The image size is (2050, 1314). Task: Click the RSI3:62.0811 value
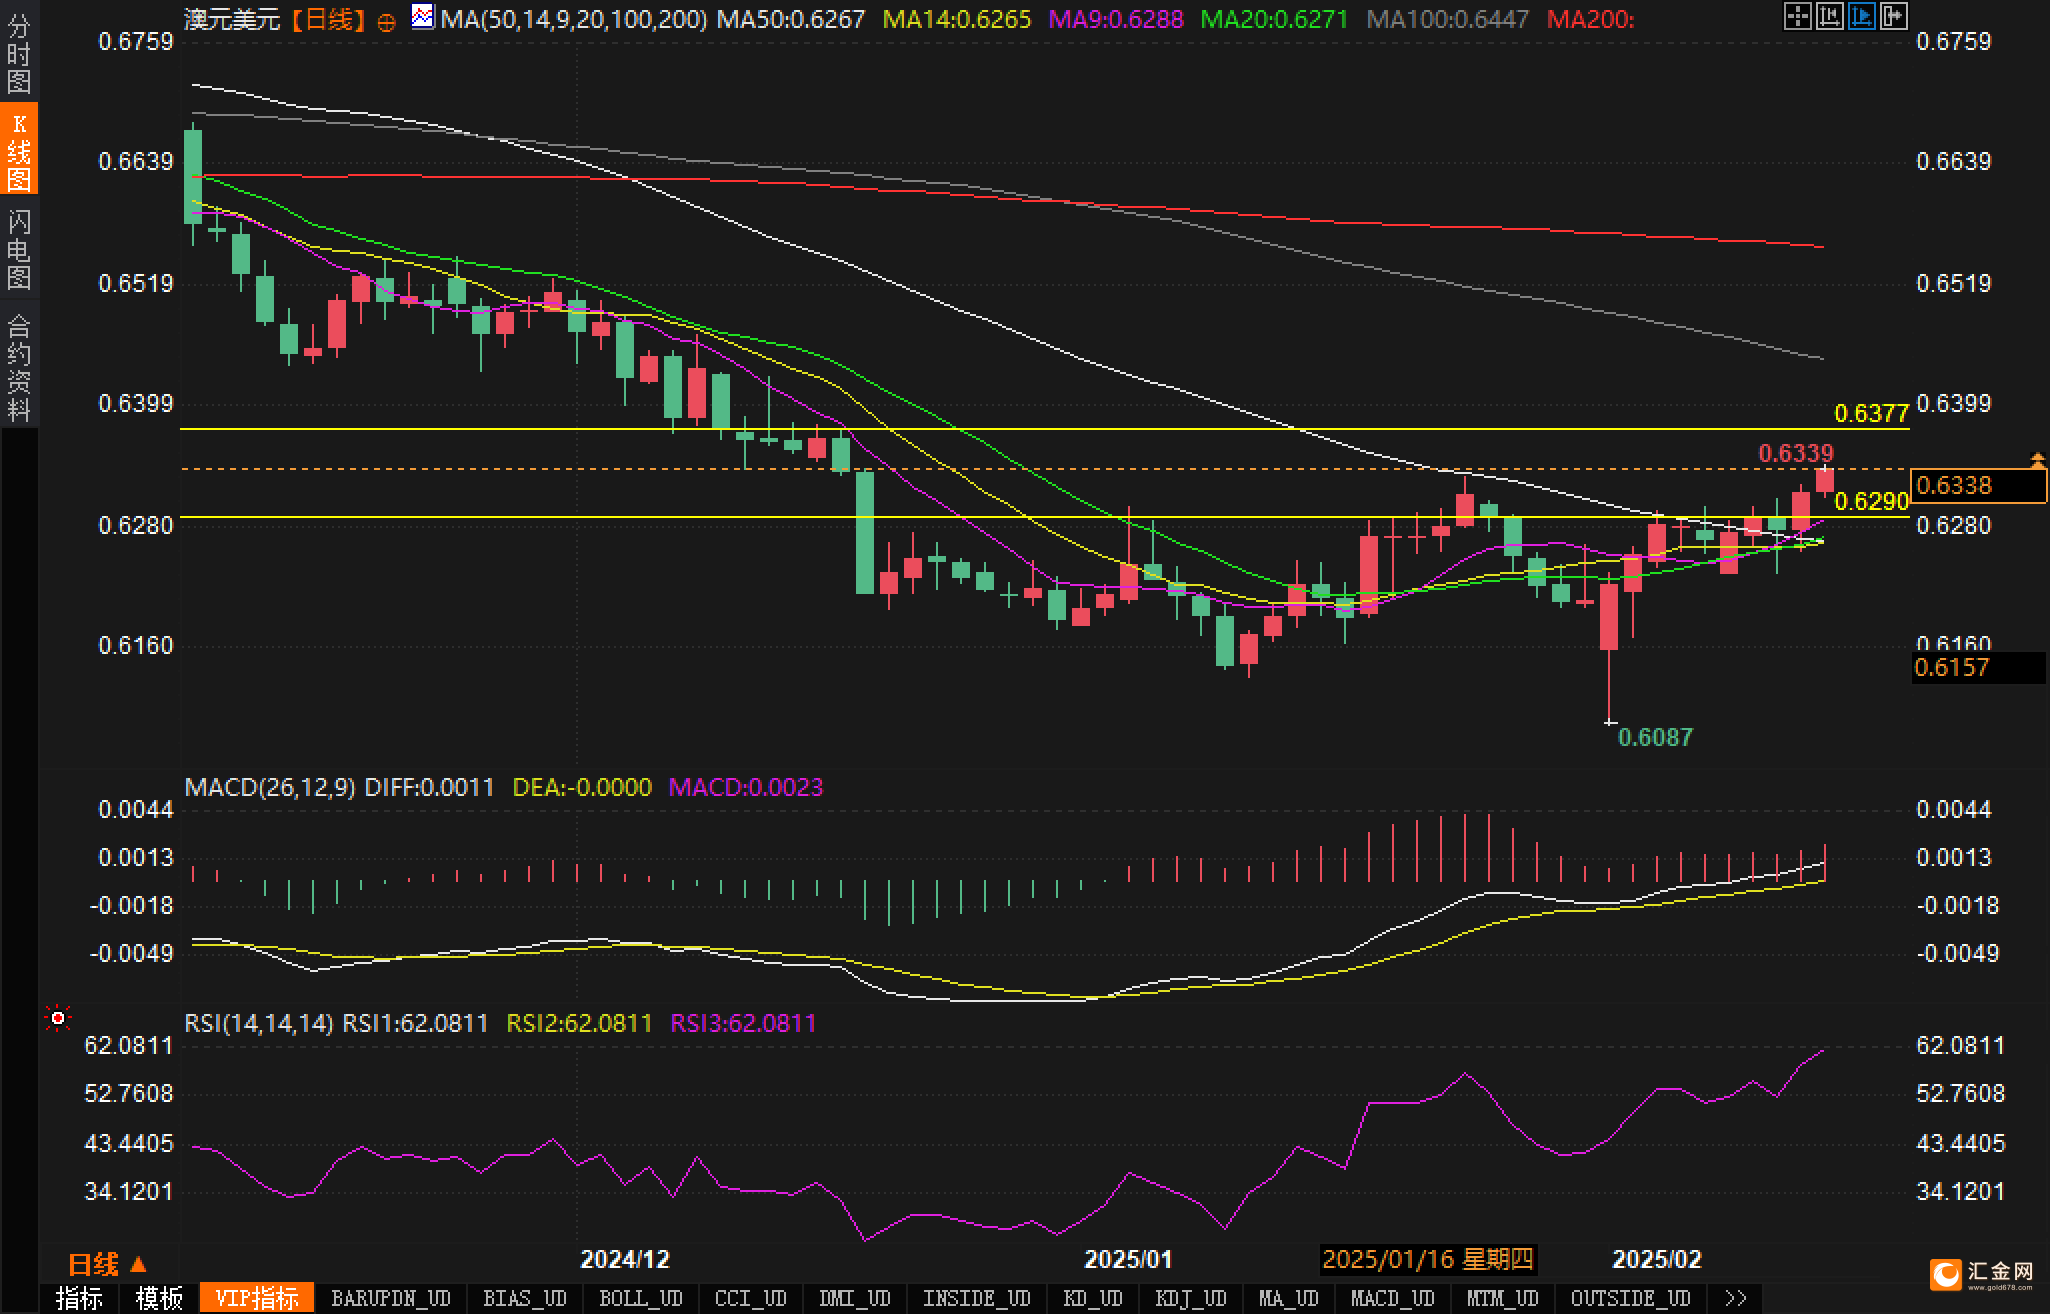click(x=744, y=1023)
